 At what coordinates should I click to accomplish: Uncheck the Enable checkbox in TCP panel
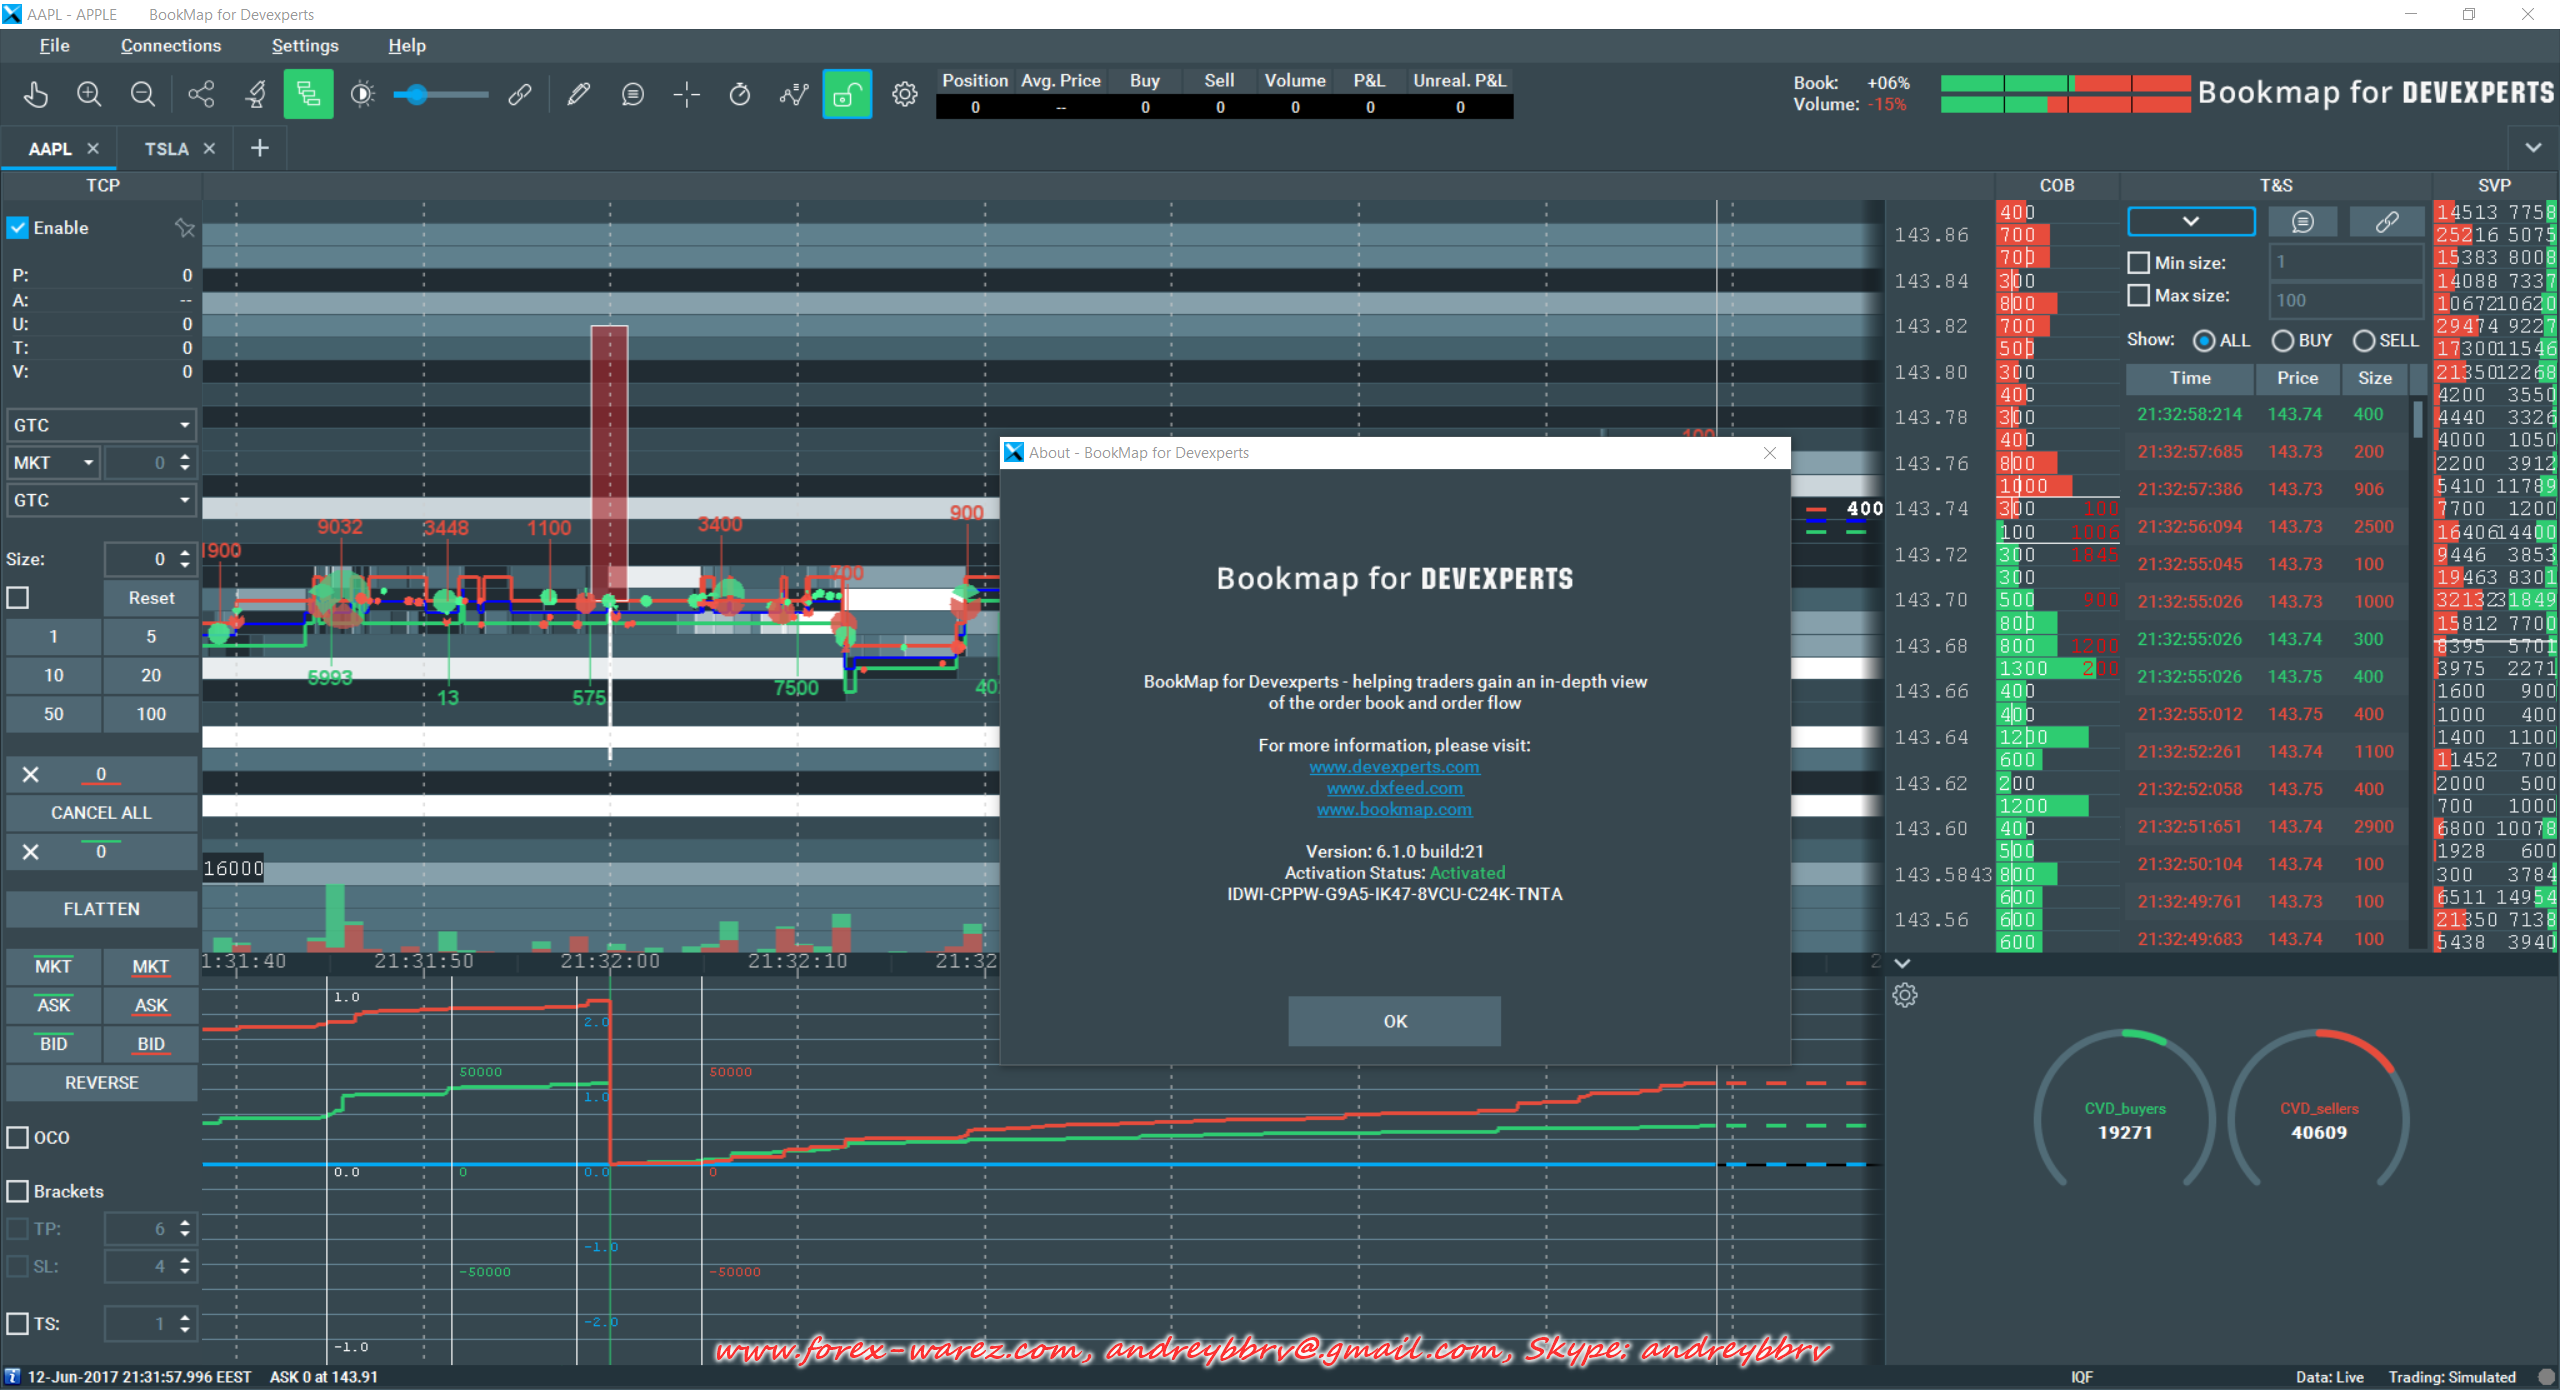point(18,228)
